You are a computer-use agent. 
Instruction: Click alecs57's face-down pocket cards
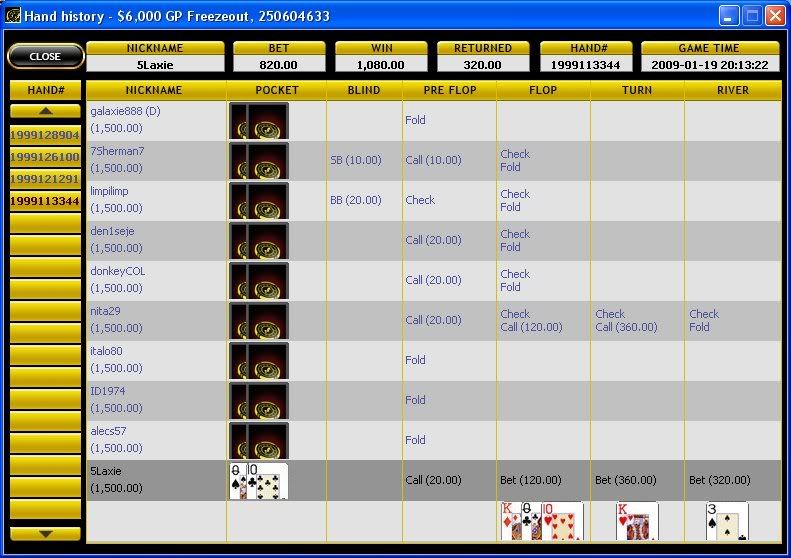(x=259, y=441)
